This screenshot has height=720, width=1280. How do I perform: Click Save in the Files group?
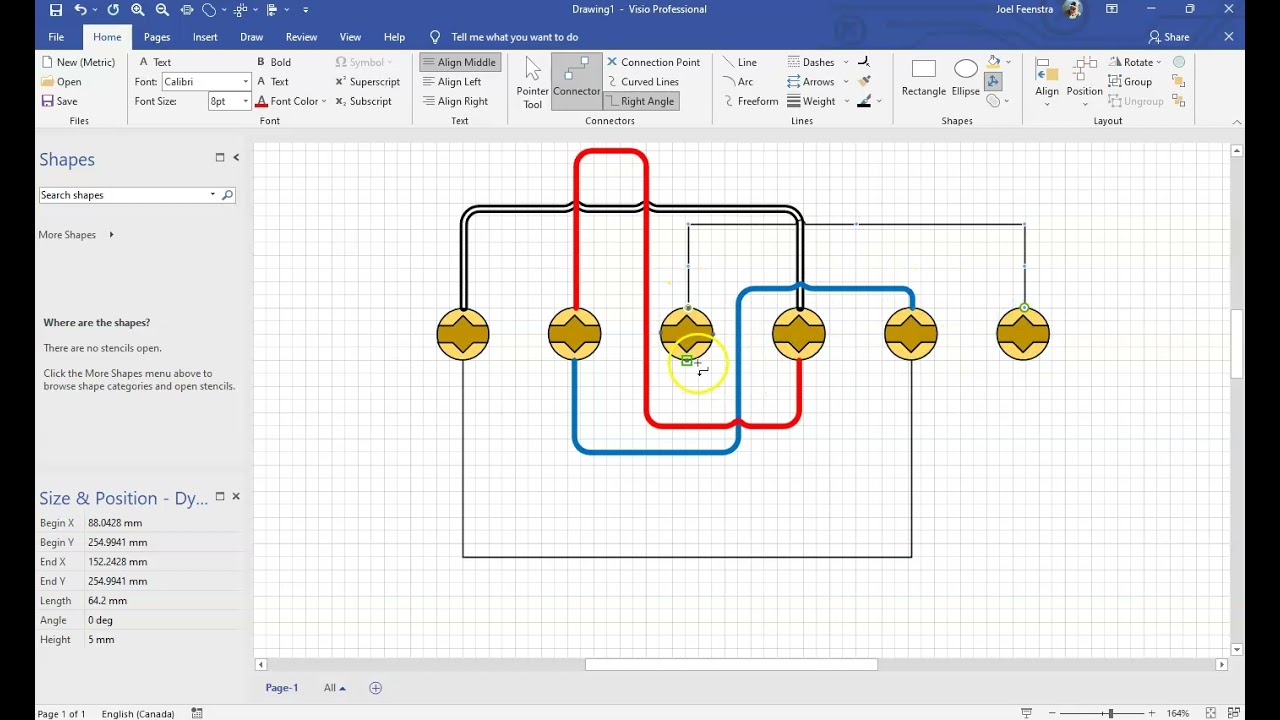59,101
